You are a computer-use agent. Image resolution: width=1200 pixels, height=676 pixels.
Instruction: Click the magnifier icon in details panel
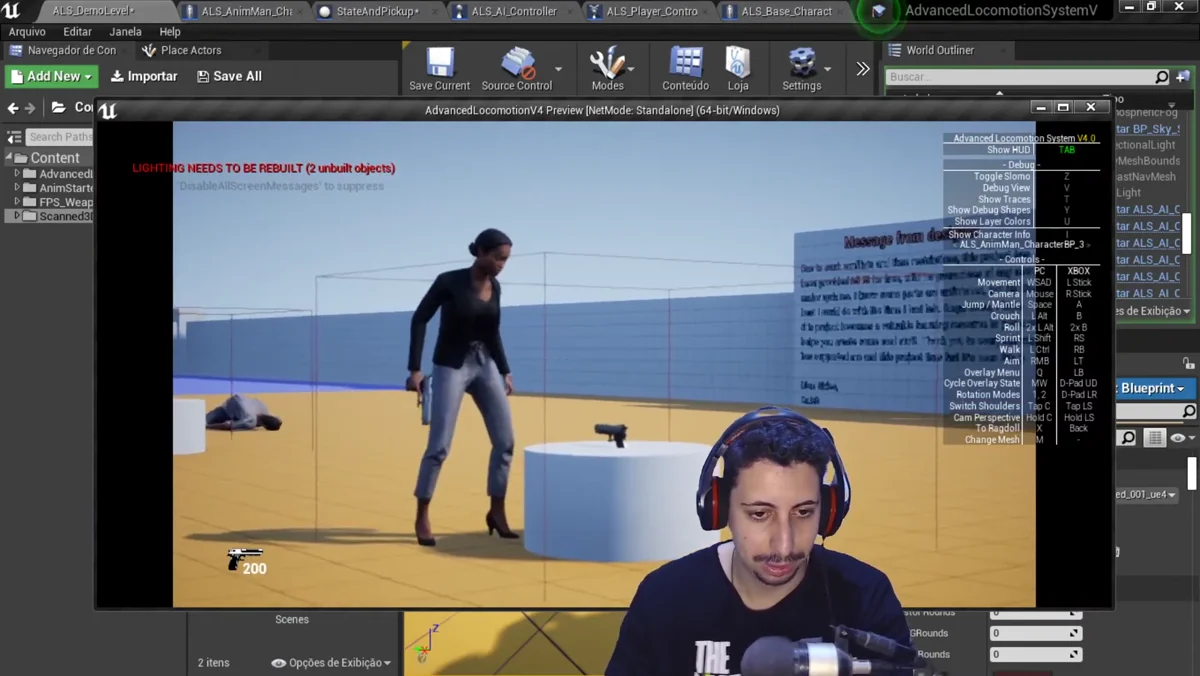click(1127, 438)
